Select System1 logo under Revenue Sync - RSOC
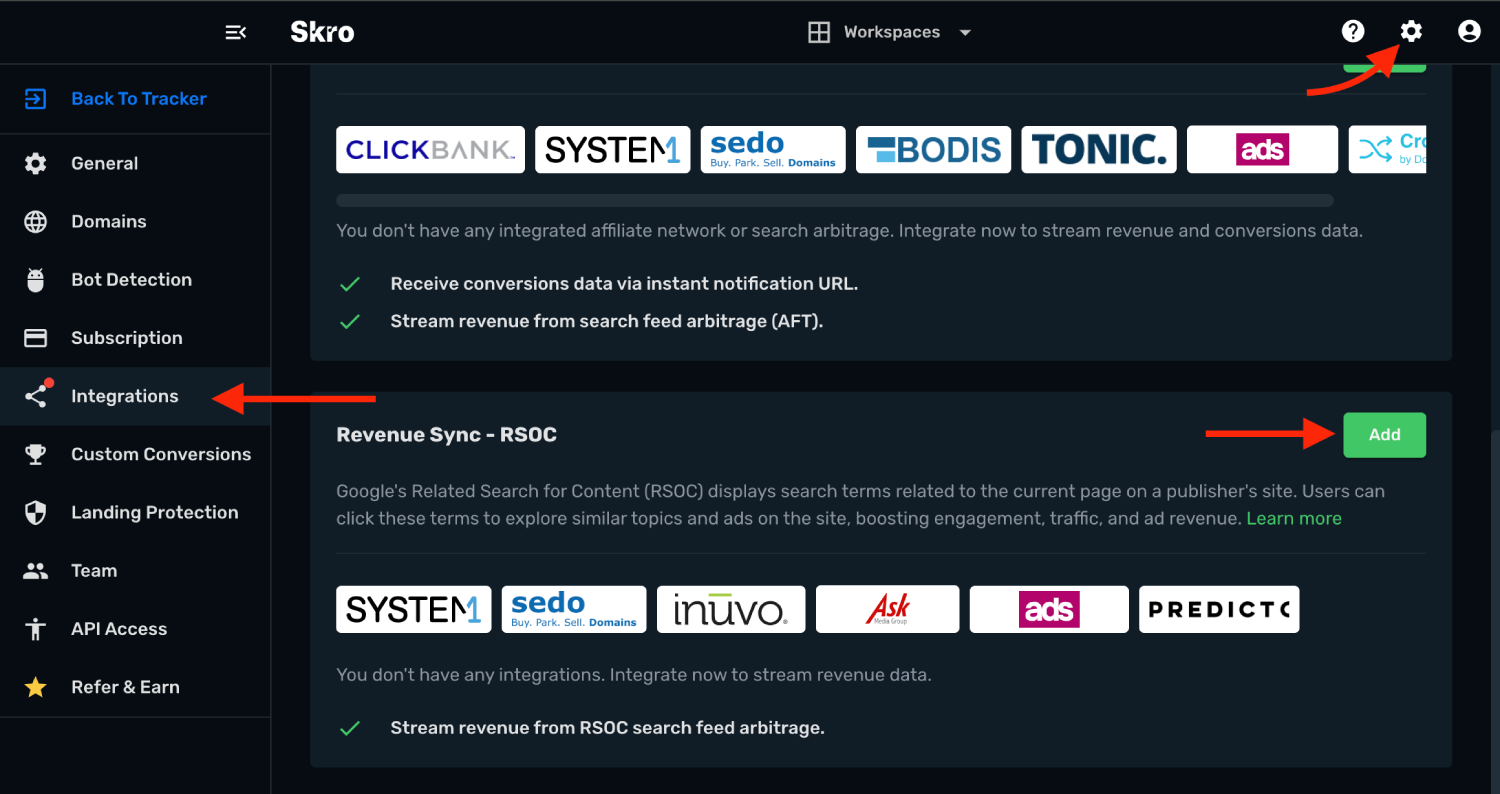The image size is (1500, 794). click(x=414, y=609)
